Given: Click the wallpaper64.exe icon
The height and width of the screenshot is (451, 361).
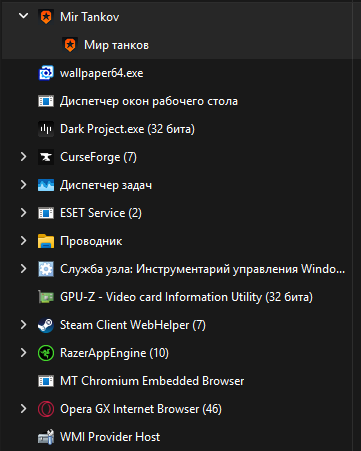Looking at the screenshot, I should click(46, 73).
